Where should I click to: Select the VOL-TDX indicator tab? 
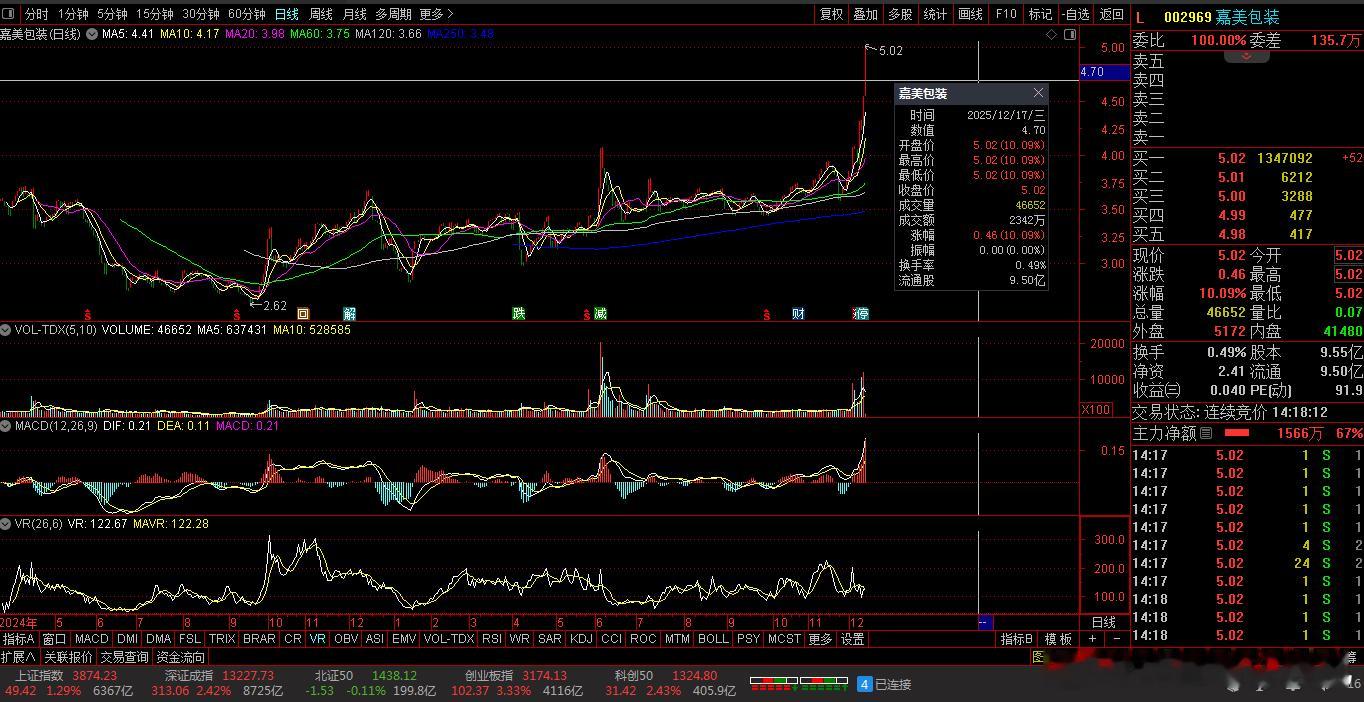click(x=449, y=639)
